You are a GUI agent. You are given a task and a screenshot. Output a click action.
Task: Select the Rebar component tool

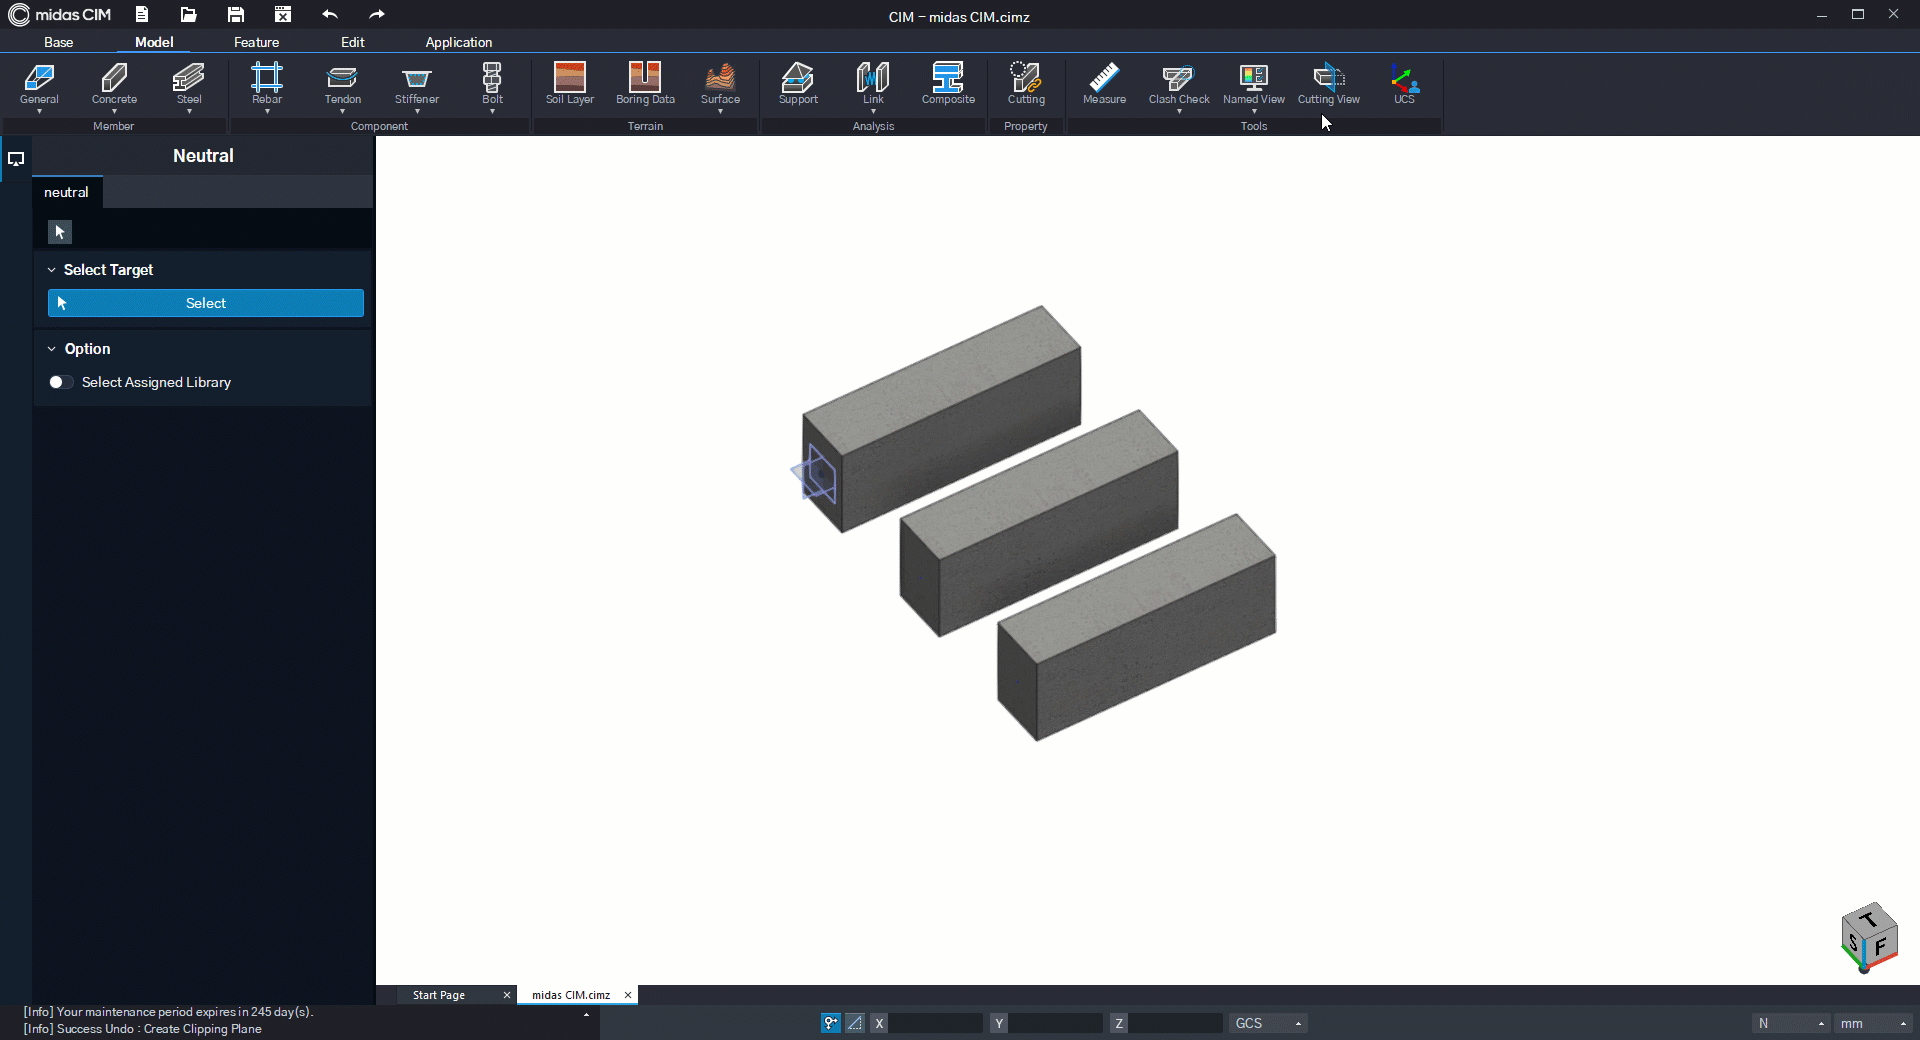(x=267, y=83)
